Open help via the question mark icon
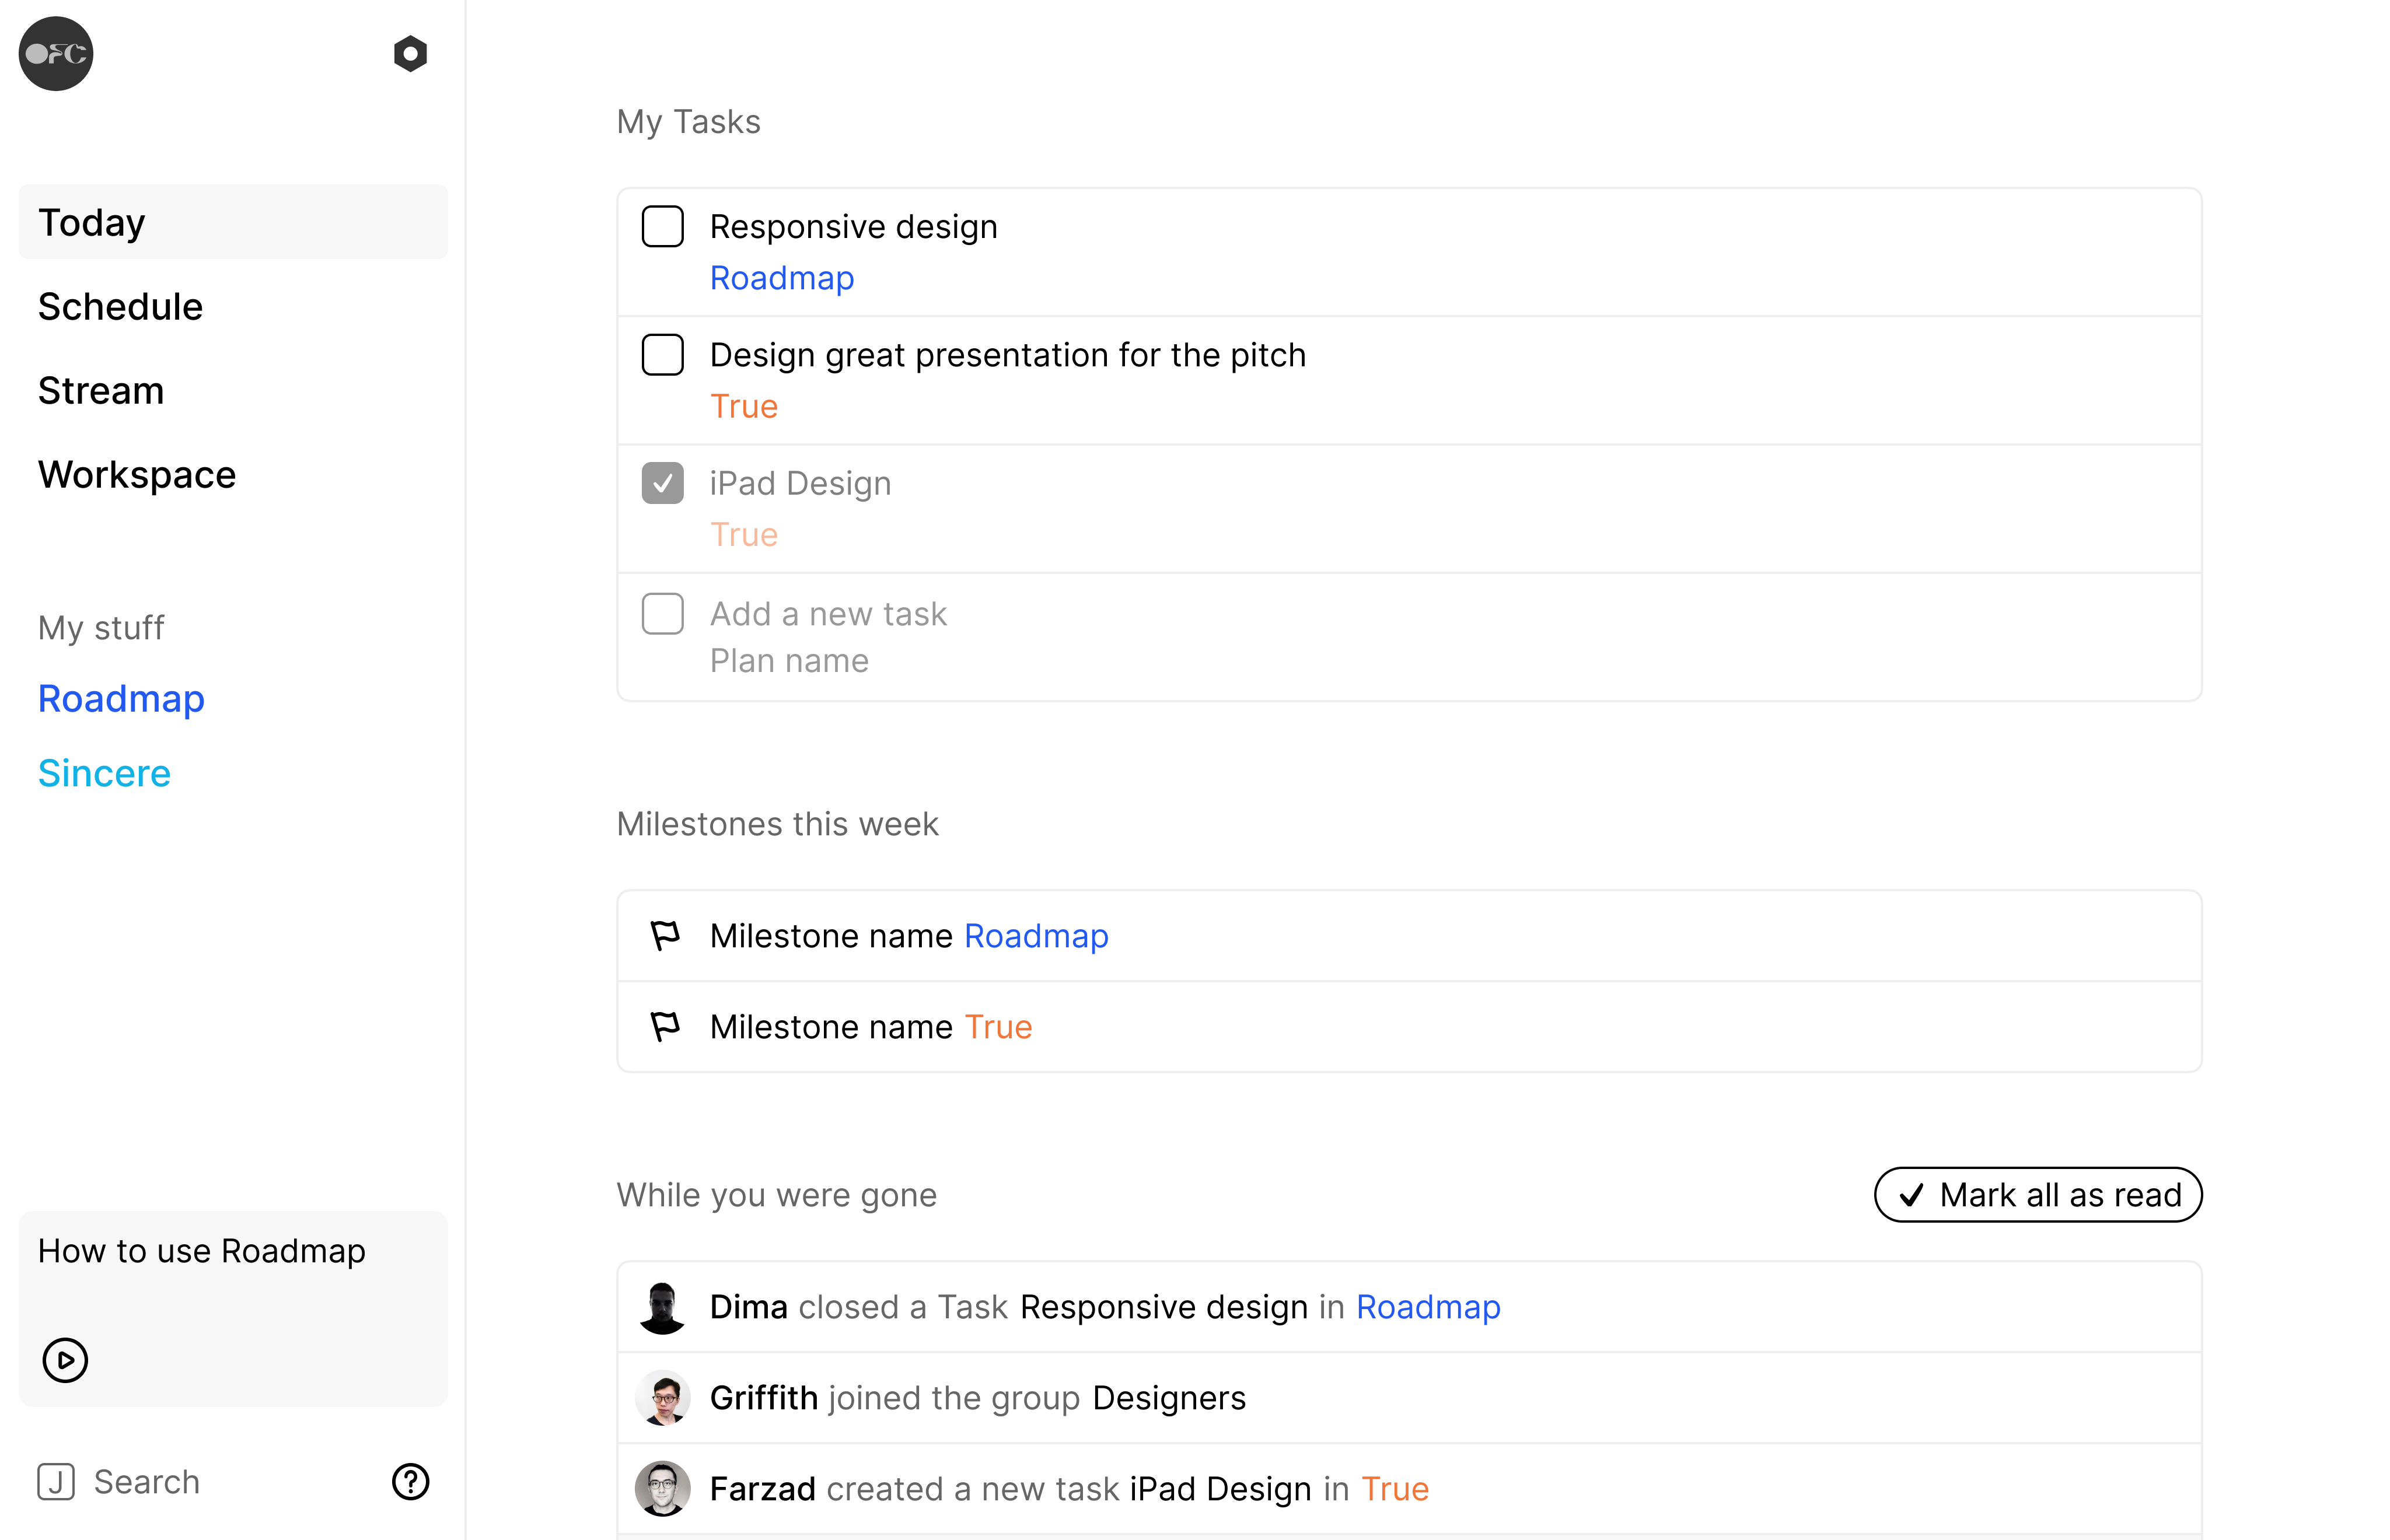2390x1540 pixels. [x=410, y=1482]
